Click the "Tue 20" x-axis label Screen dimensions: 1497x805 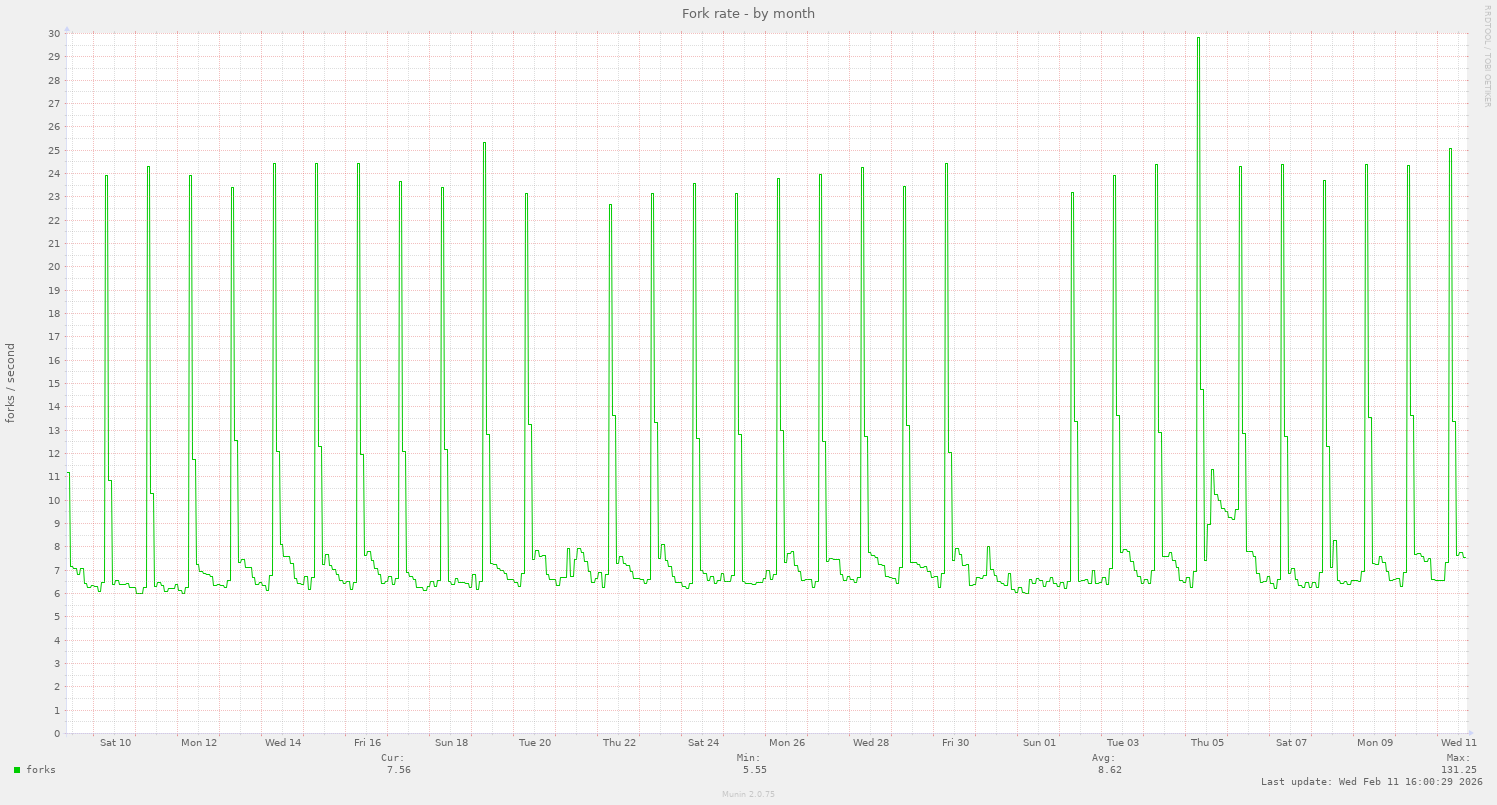(x=535, y=743)
